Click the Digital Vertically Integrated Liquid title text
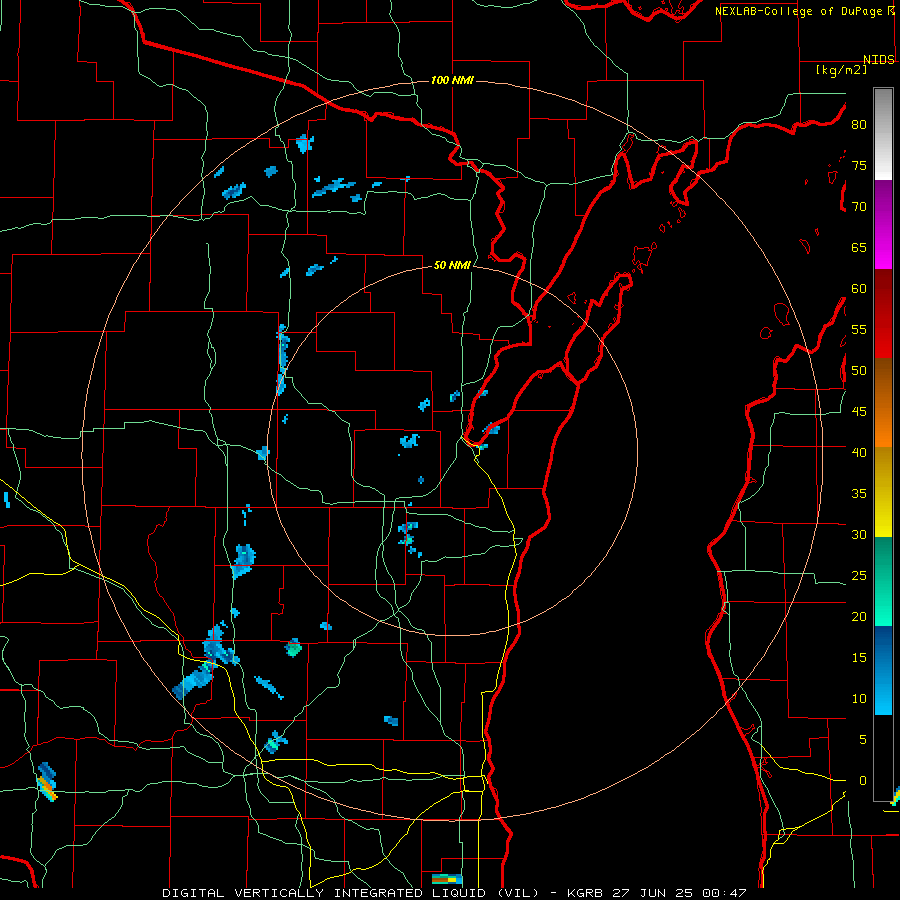Screen dimensions: 900x900 pyautogui.click(x=351, y=893)
